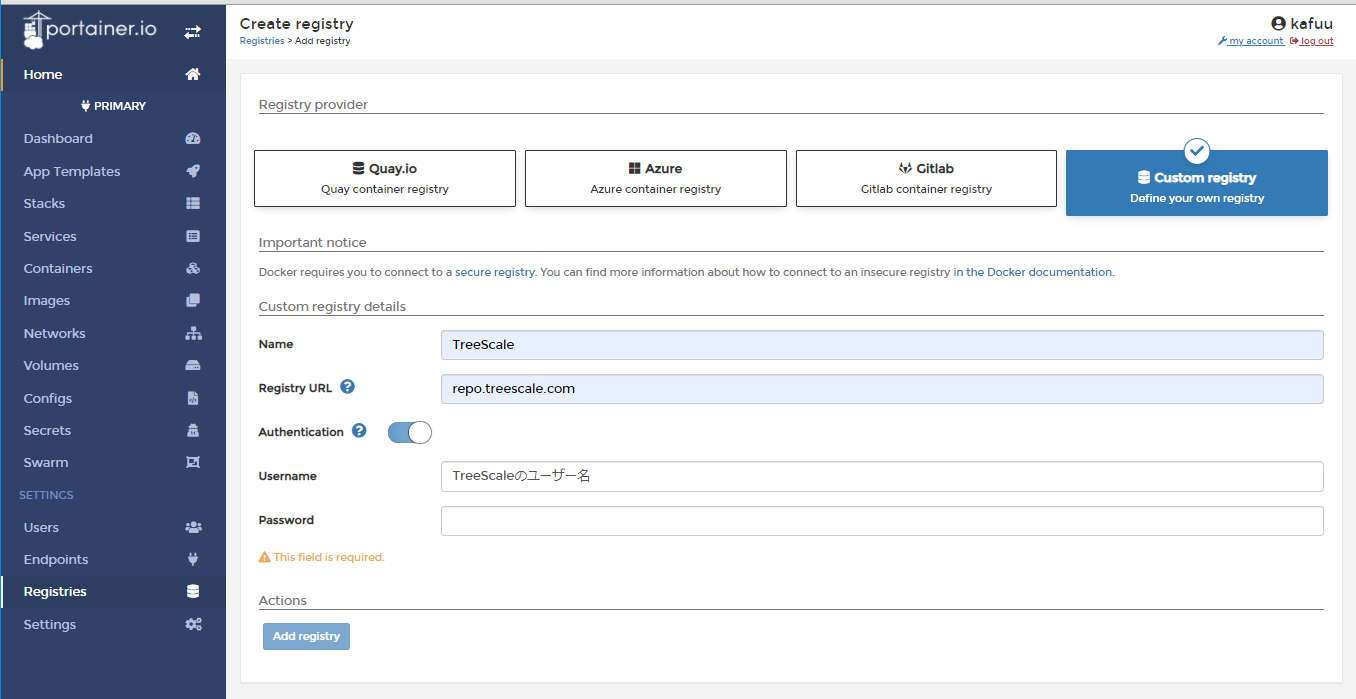
Task: Click the Networks sitemap icon
Action: pyautogui.click(x=193, y=333)
